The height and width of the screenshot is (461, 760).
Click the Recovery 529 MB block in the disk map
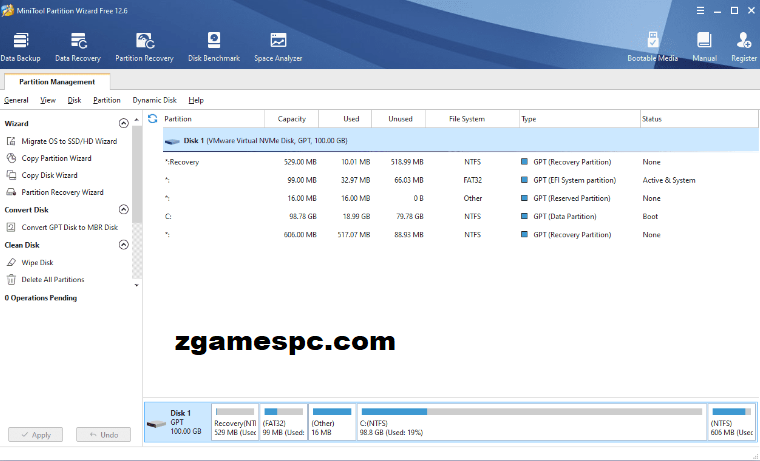click(x=235, y=422)
